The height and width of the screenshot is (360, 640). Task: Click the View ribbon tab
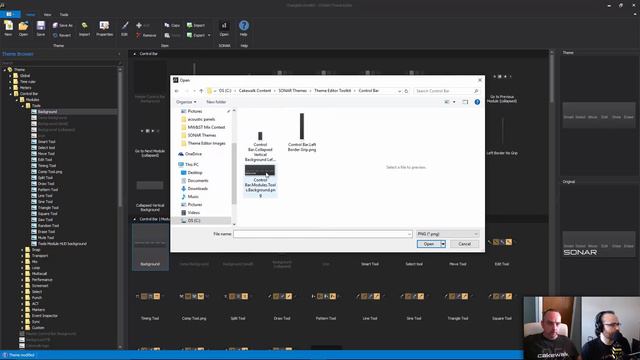point(47,15)
